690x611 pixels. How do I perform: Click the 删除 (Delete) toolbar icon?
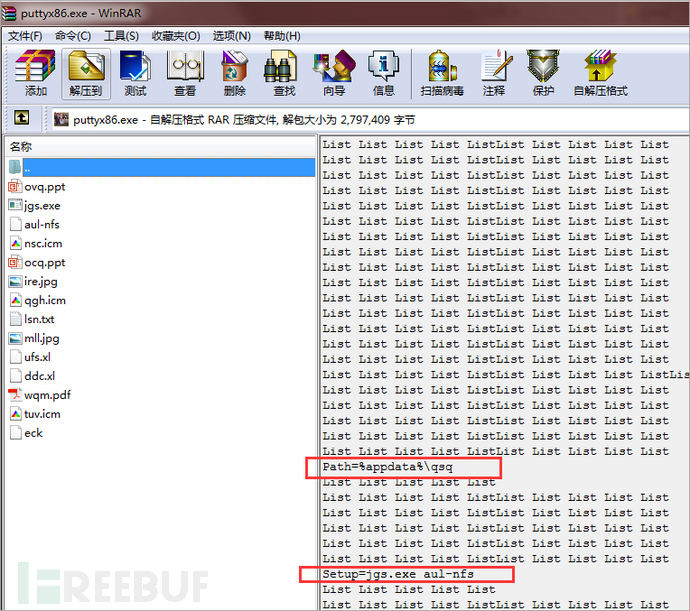pos(235,66)
